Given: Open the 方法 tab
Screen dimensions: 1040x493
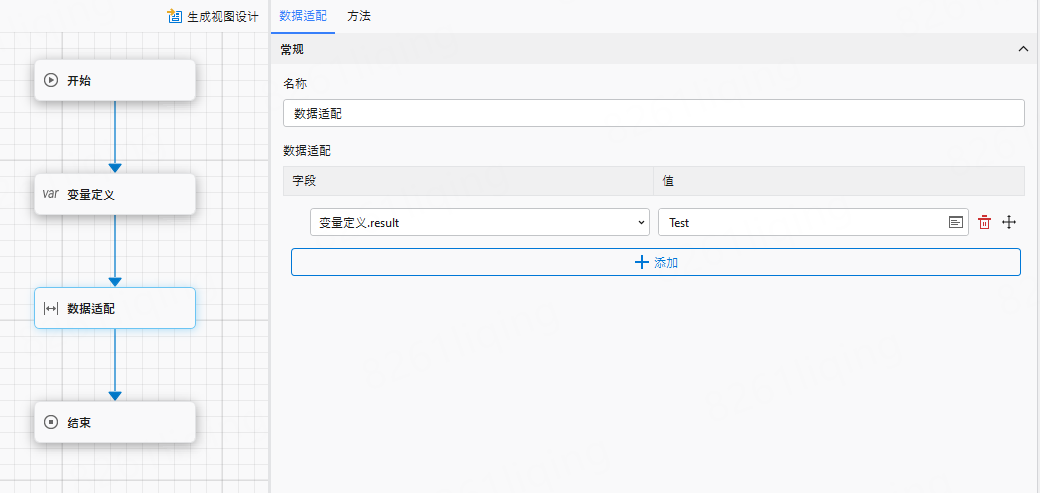Looking at the screenshot, I should tap(359, 16).
